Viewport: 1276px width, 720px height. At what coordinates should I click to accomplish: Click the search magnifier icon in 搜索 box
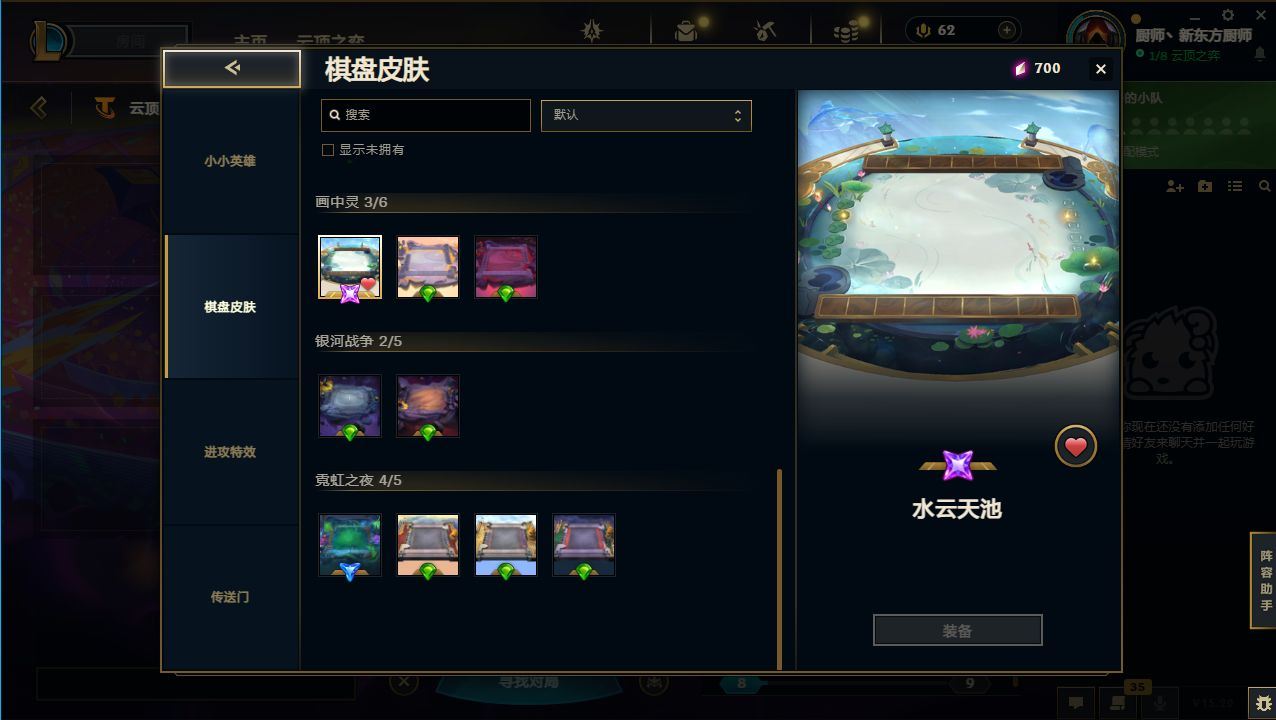tap(335, 115)
